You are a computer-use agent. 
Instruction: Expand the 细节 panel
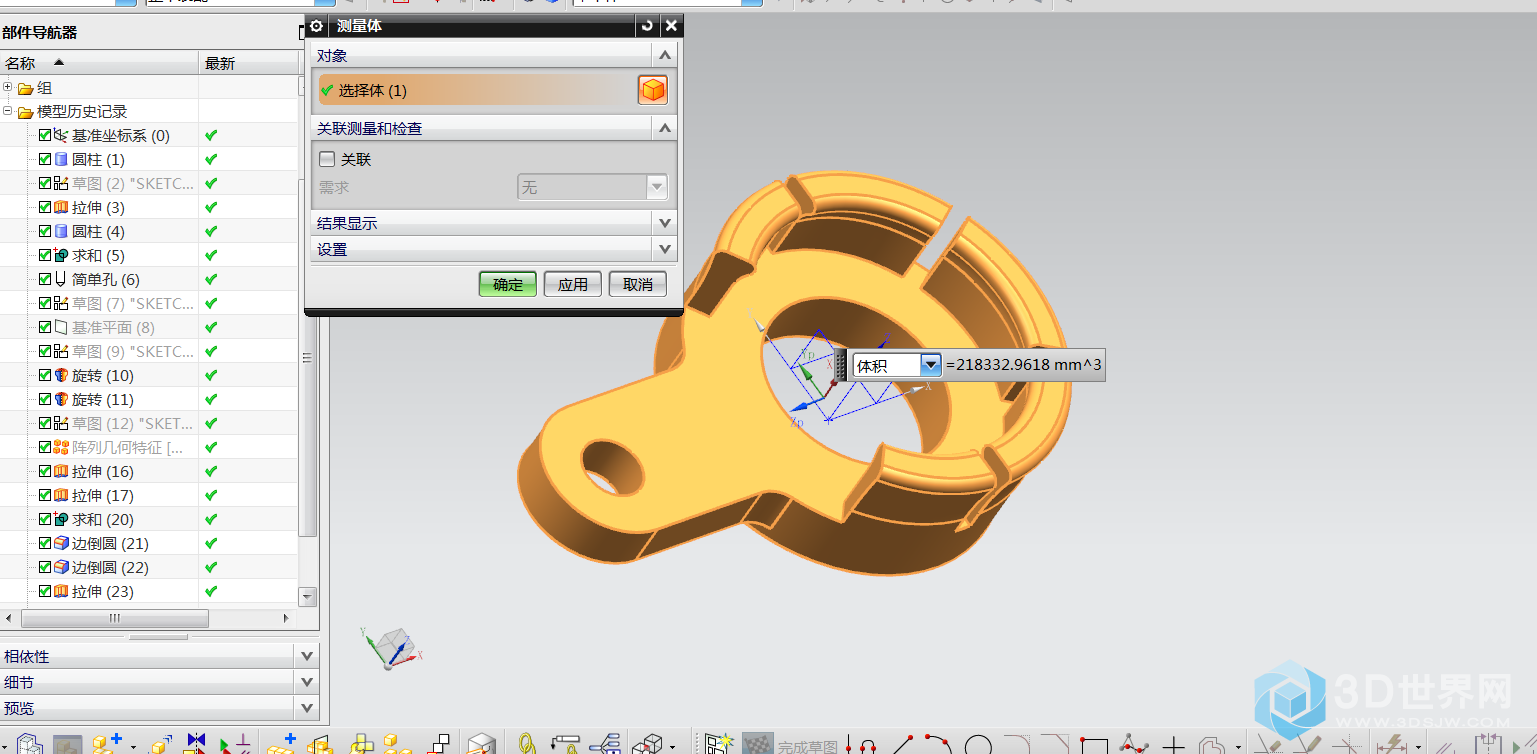[308, 682]
